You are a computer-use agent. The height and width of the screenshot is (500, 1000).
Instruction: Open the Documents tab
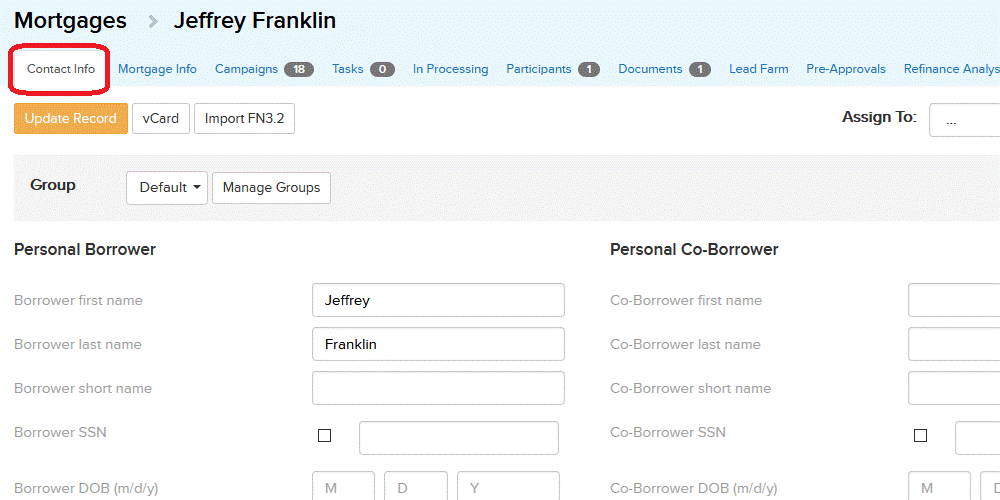tap(651, 69)
